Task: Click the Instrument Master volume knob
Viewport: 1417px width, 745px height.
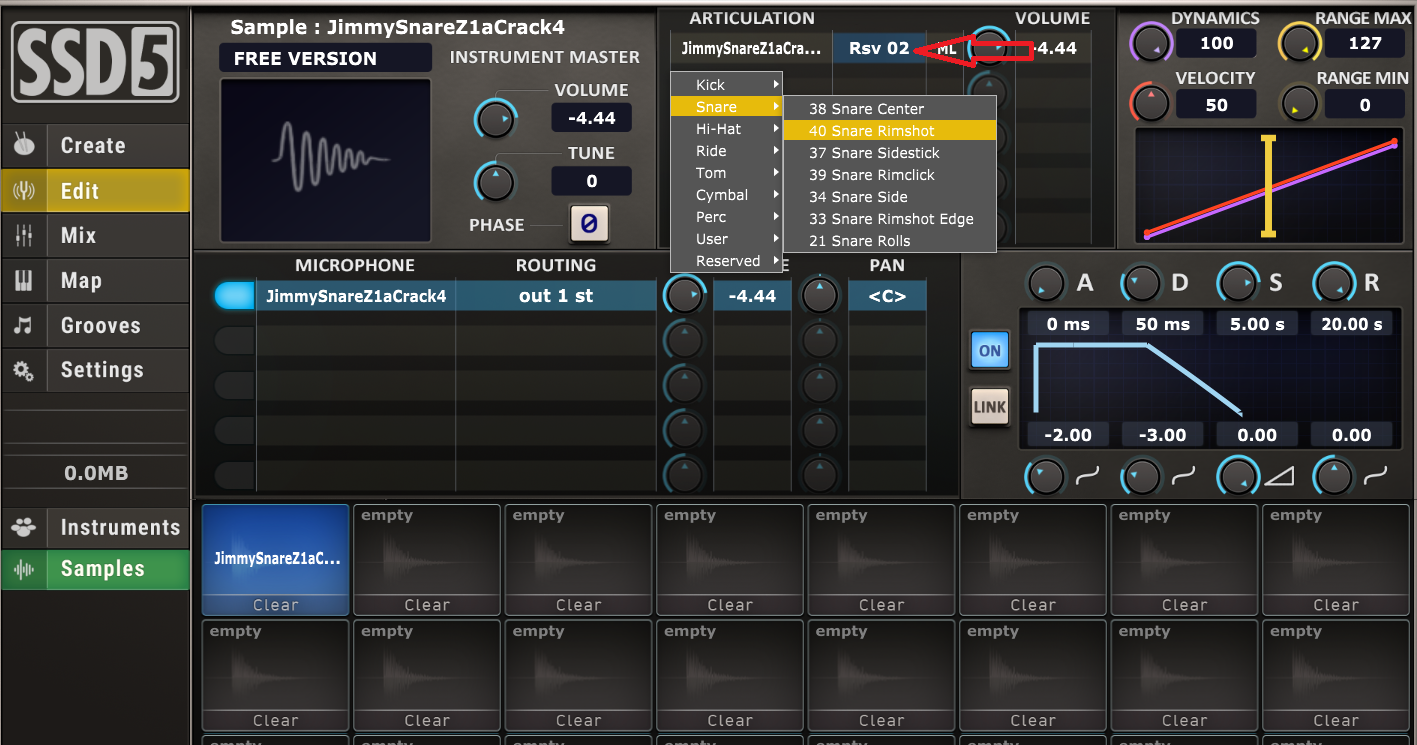Action: click(494, 119)
